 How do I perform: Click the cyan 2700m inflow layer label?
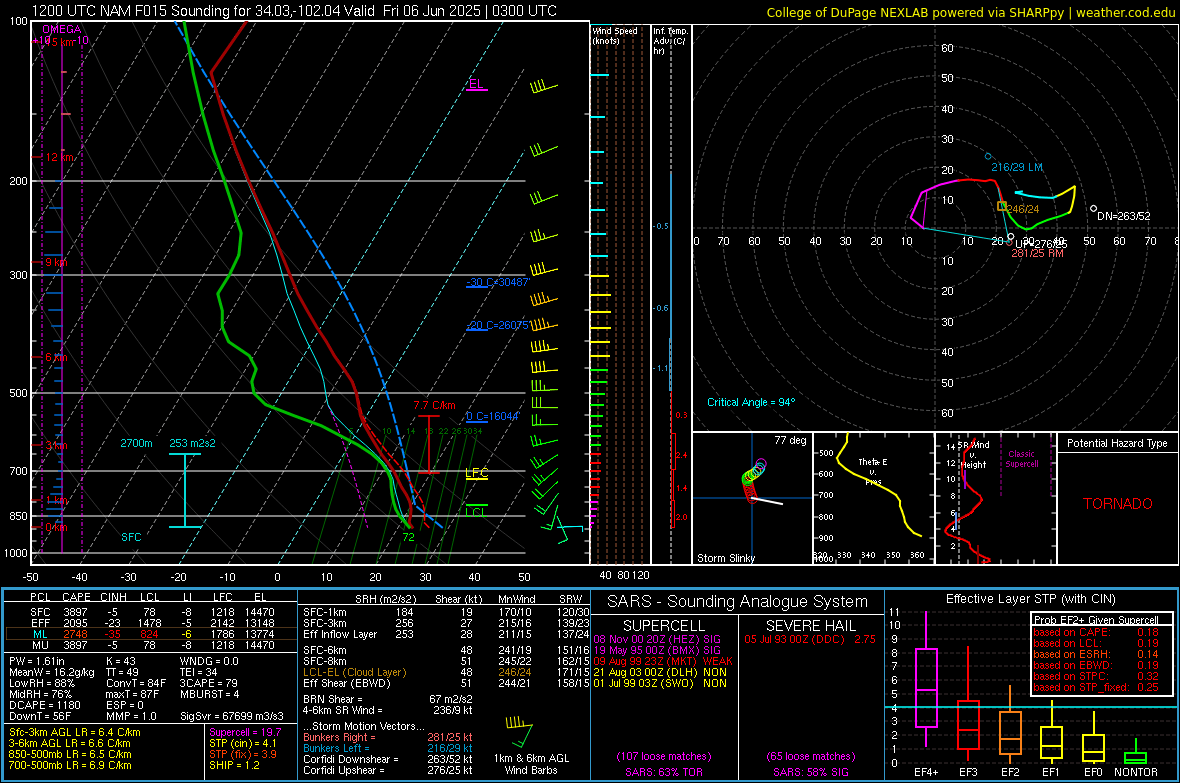coord(136,443)
